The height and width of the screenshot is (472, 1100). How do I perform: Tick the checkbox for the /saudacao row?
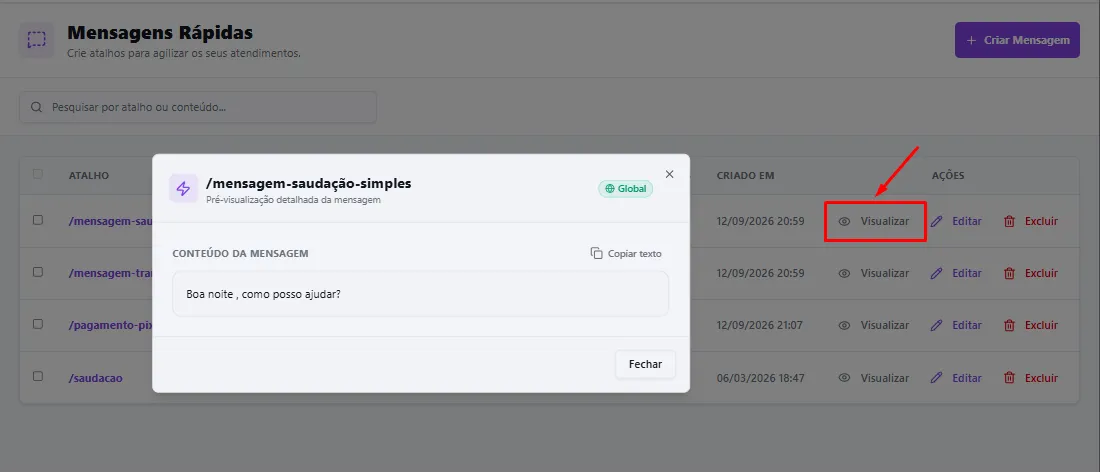tap(38, 377)
